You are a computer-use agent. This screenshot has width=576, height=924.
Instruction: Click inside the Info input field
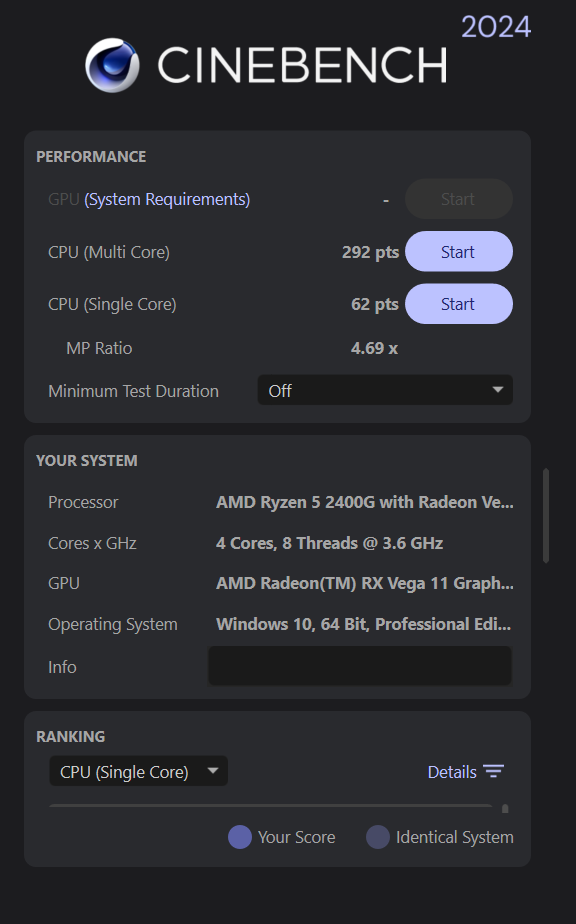pyautogui.click(x=360, y=666)
